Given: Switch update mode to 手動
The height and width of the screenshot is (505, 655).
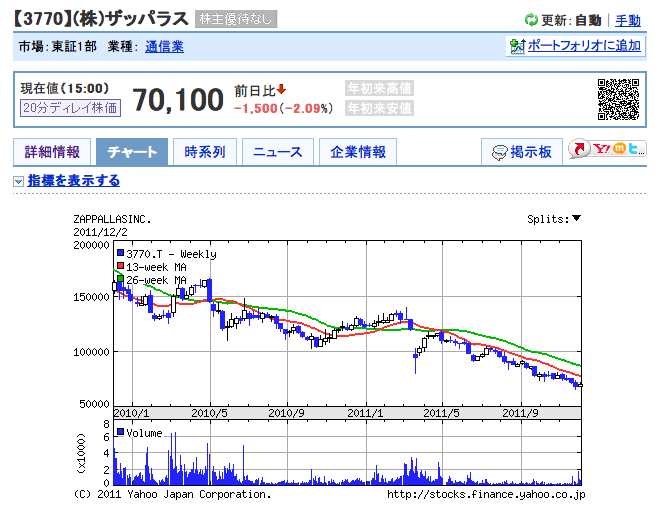Looking at the screenshot, I should [628, 20].
